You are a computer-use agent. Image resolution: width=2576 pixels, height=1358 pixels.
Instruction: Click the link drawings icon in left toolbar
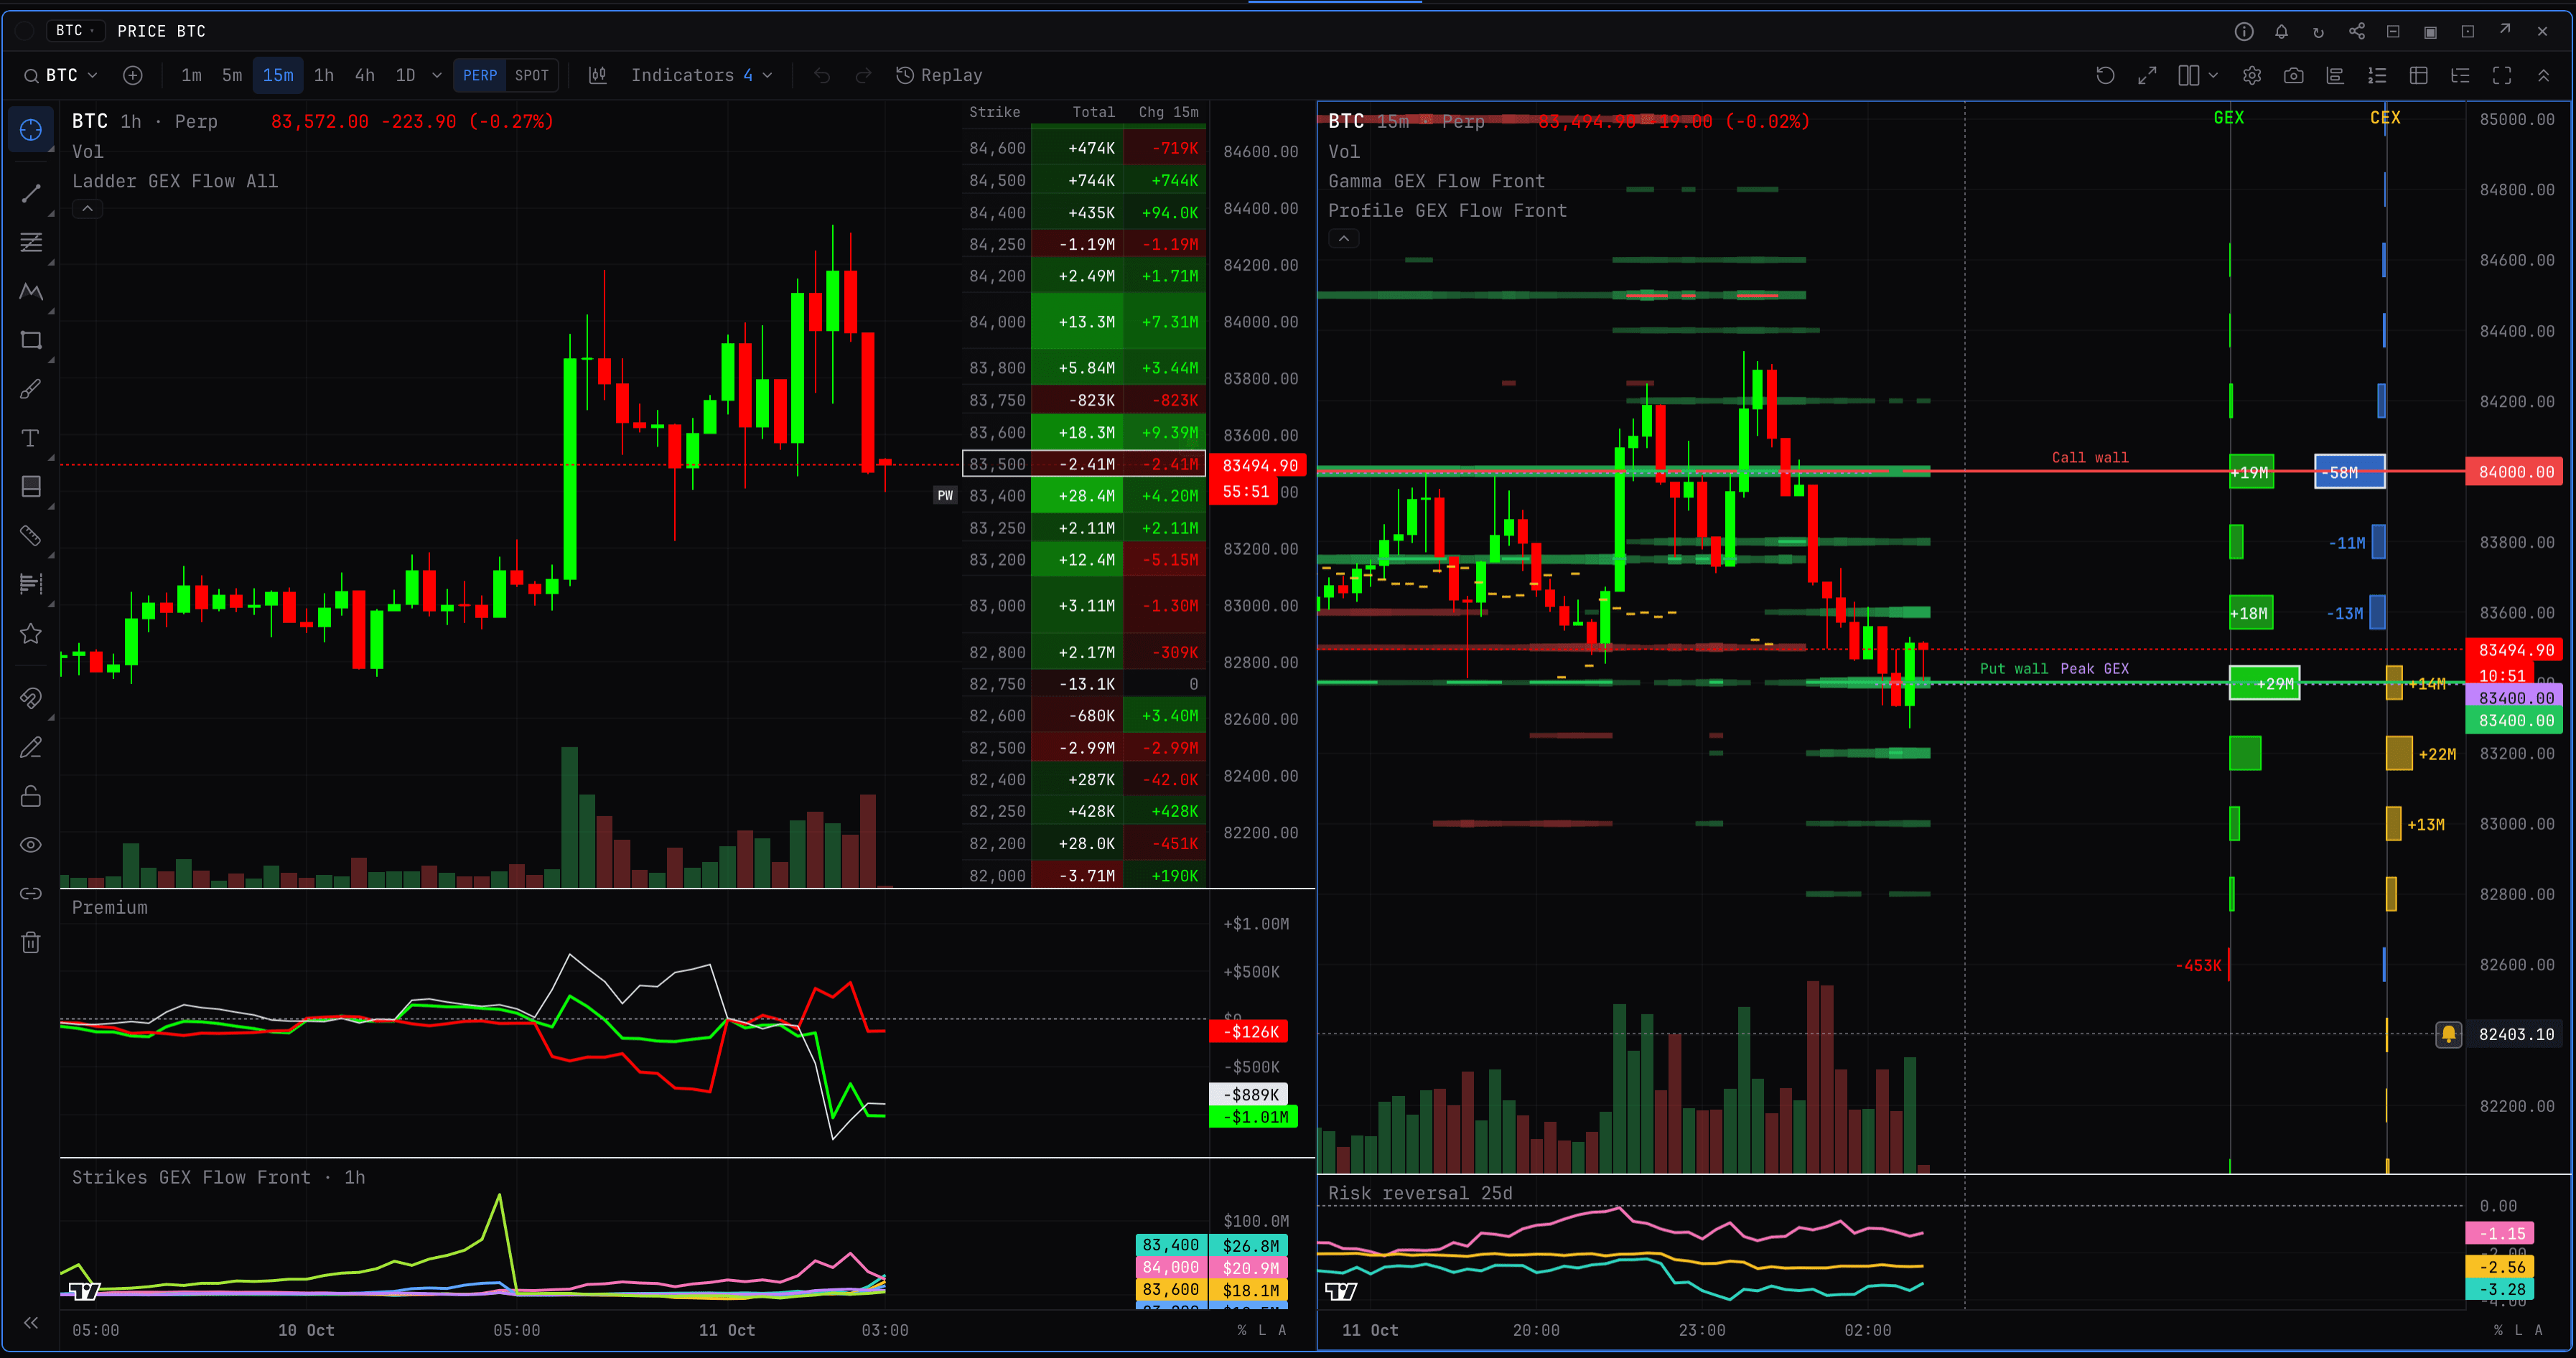pos(31,893)
